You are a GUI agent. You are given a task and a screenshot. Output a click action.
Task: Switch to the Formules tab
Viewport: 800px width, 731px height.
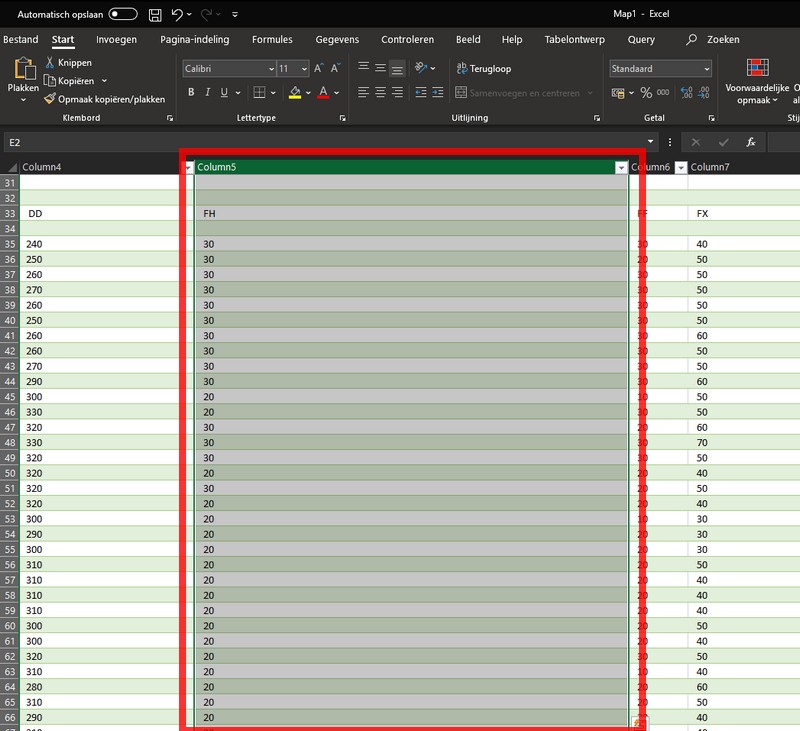pos(272,40)
